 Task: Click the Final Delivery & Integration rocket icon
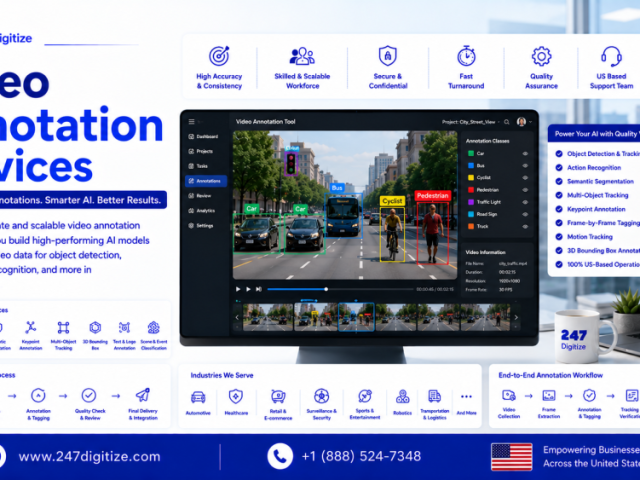click(142, 395)
